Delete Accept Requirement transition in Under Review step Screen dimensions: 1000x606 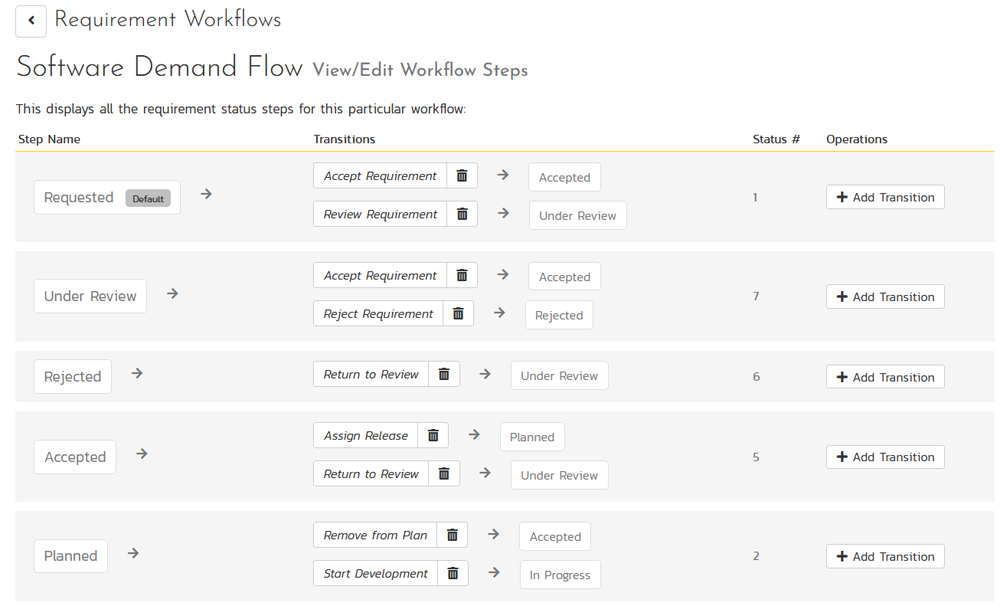click(462, 276)
